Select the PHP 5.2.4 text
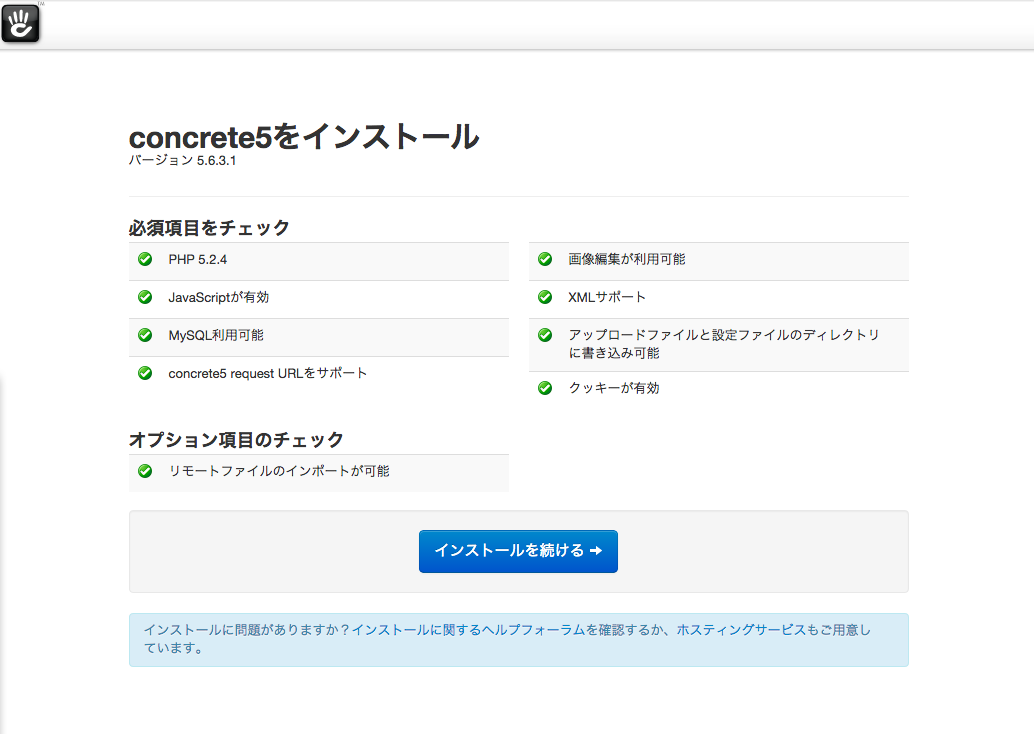The image size is (1034, 734). click(197, 260)
